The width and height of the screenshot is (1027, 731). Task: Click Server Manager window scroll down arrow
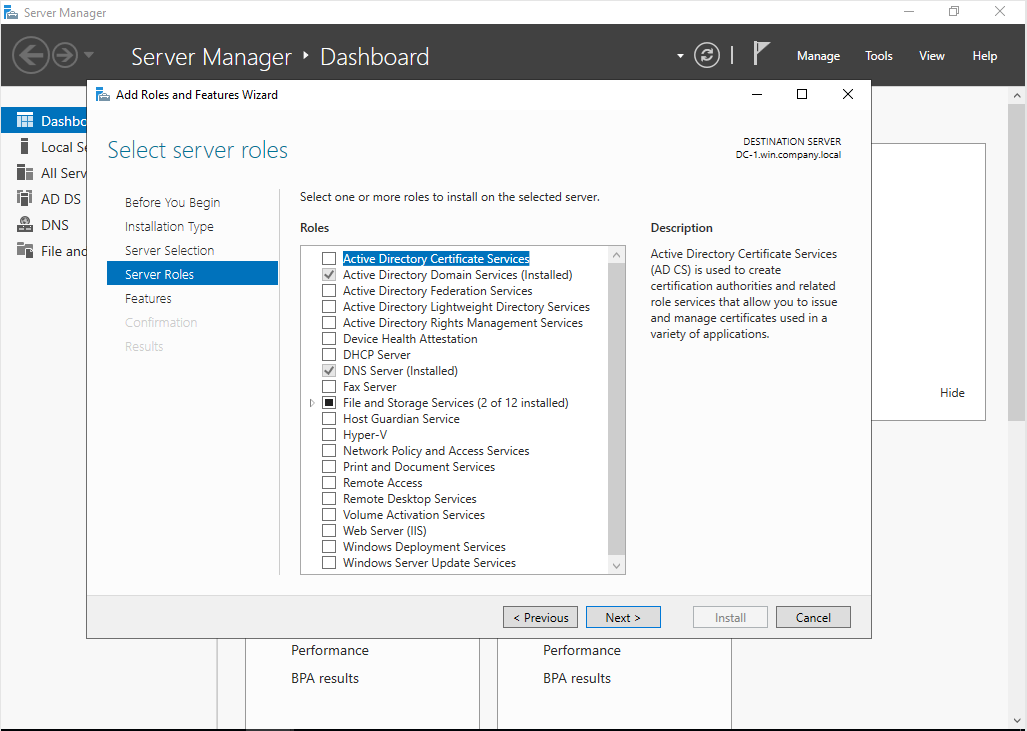(1017, 721)
